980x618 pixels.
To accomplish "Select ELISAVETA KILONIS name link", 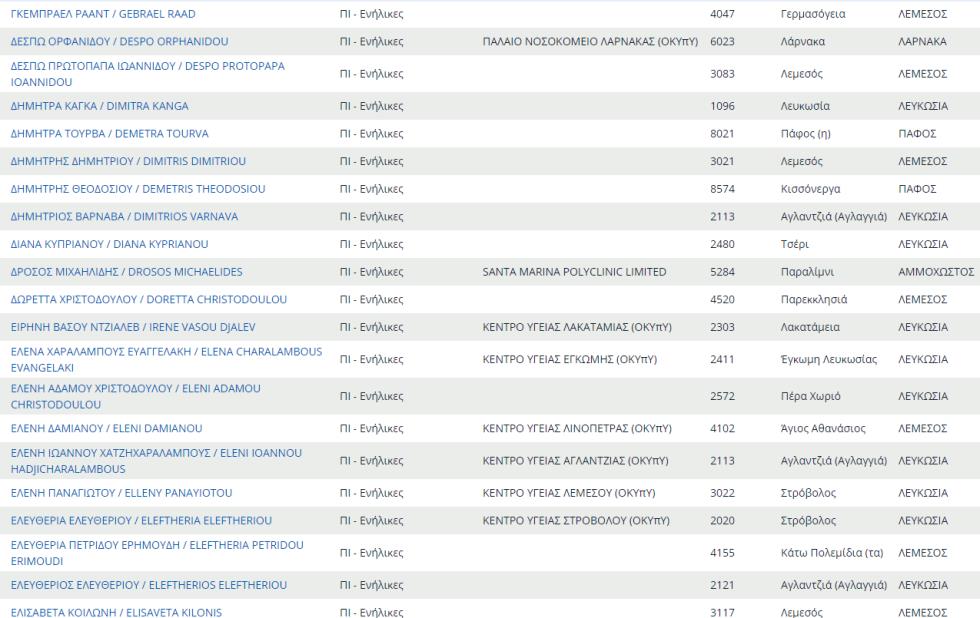I will coord(116,612).
